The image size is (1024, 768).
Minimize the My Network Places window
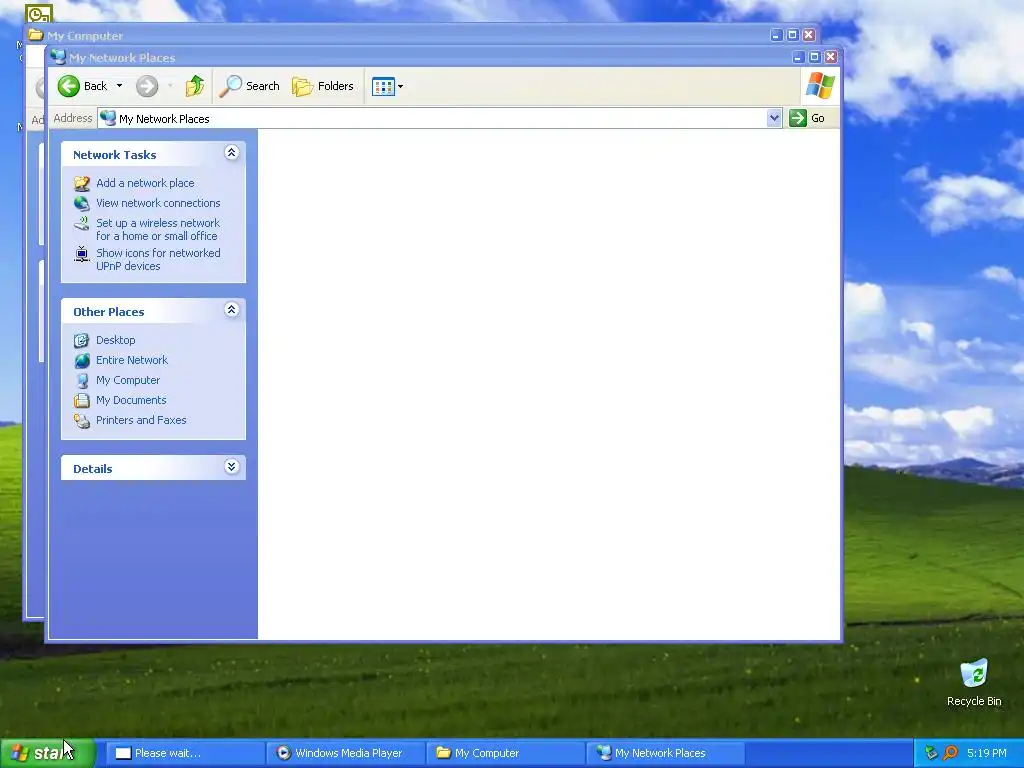798,57
